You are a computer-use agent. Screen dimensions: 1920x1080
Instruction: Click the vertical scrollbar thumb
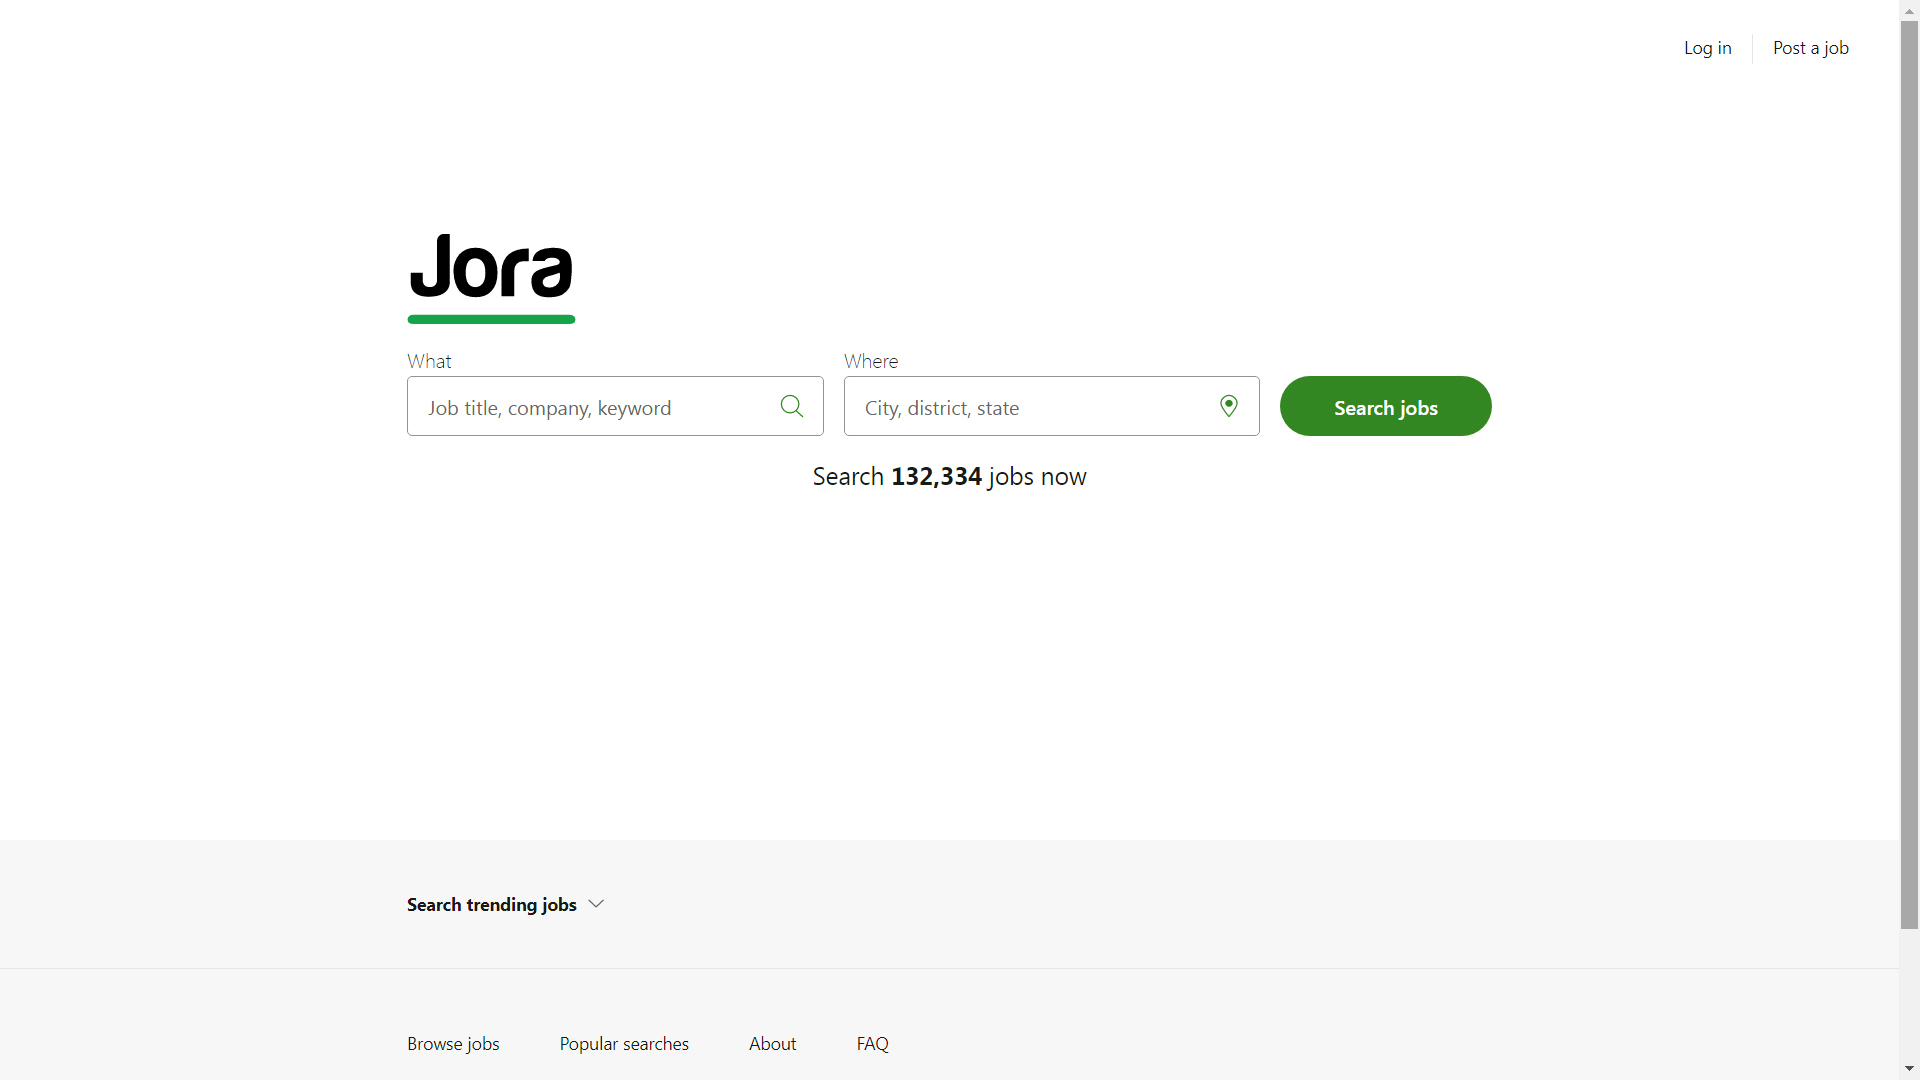coord(1909,475)
